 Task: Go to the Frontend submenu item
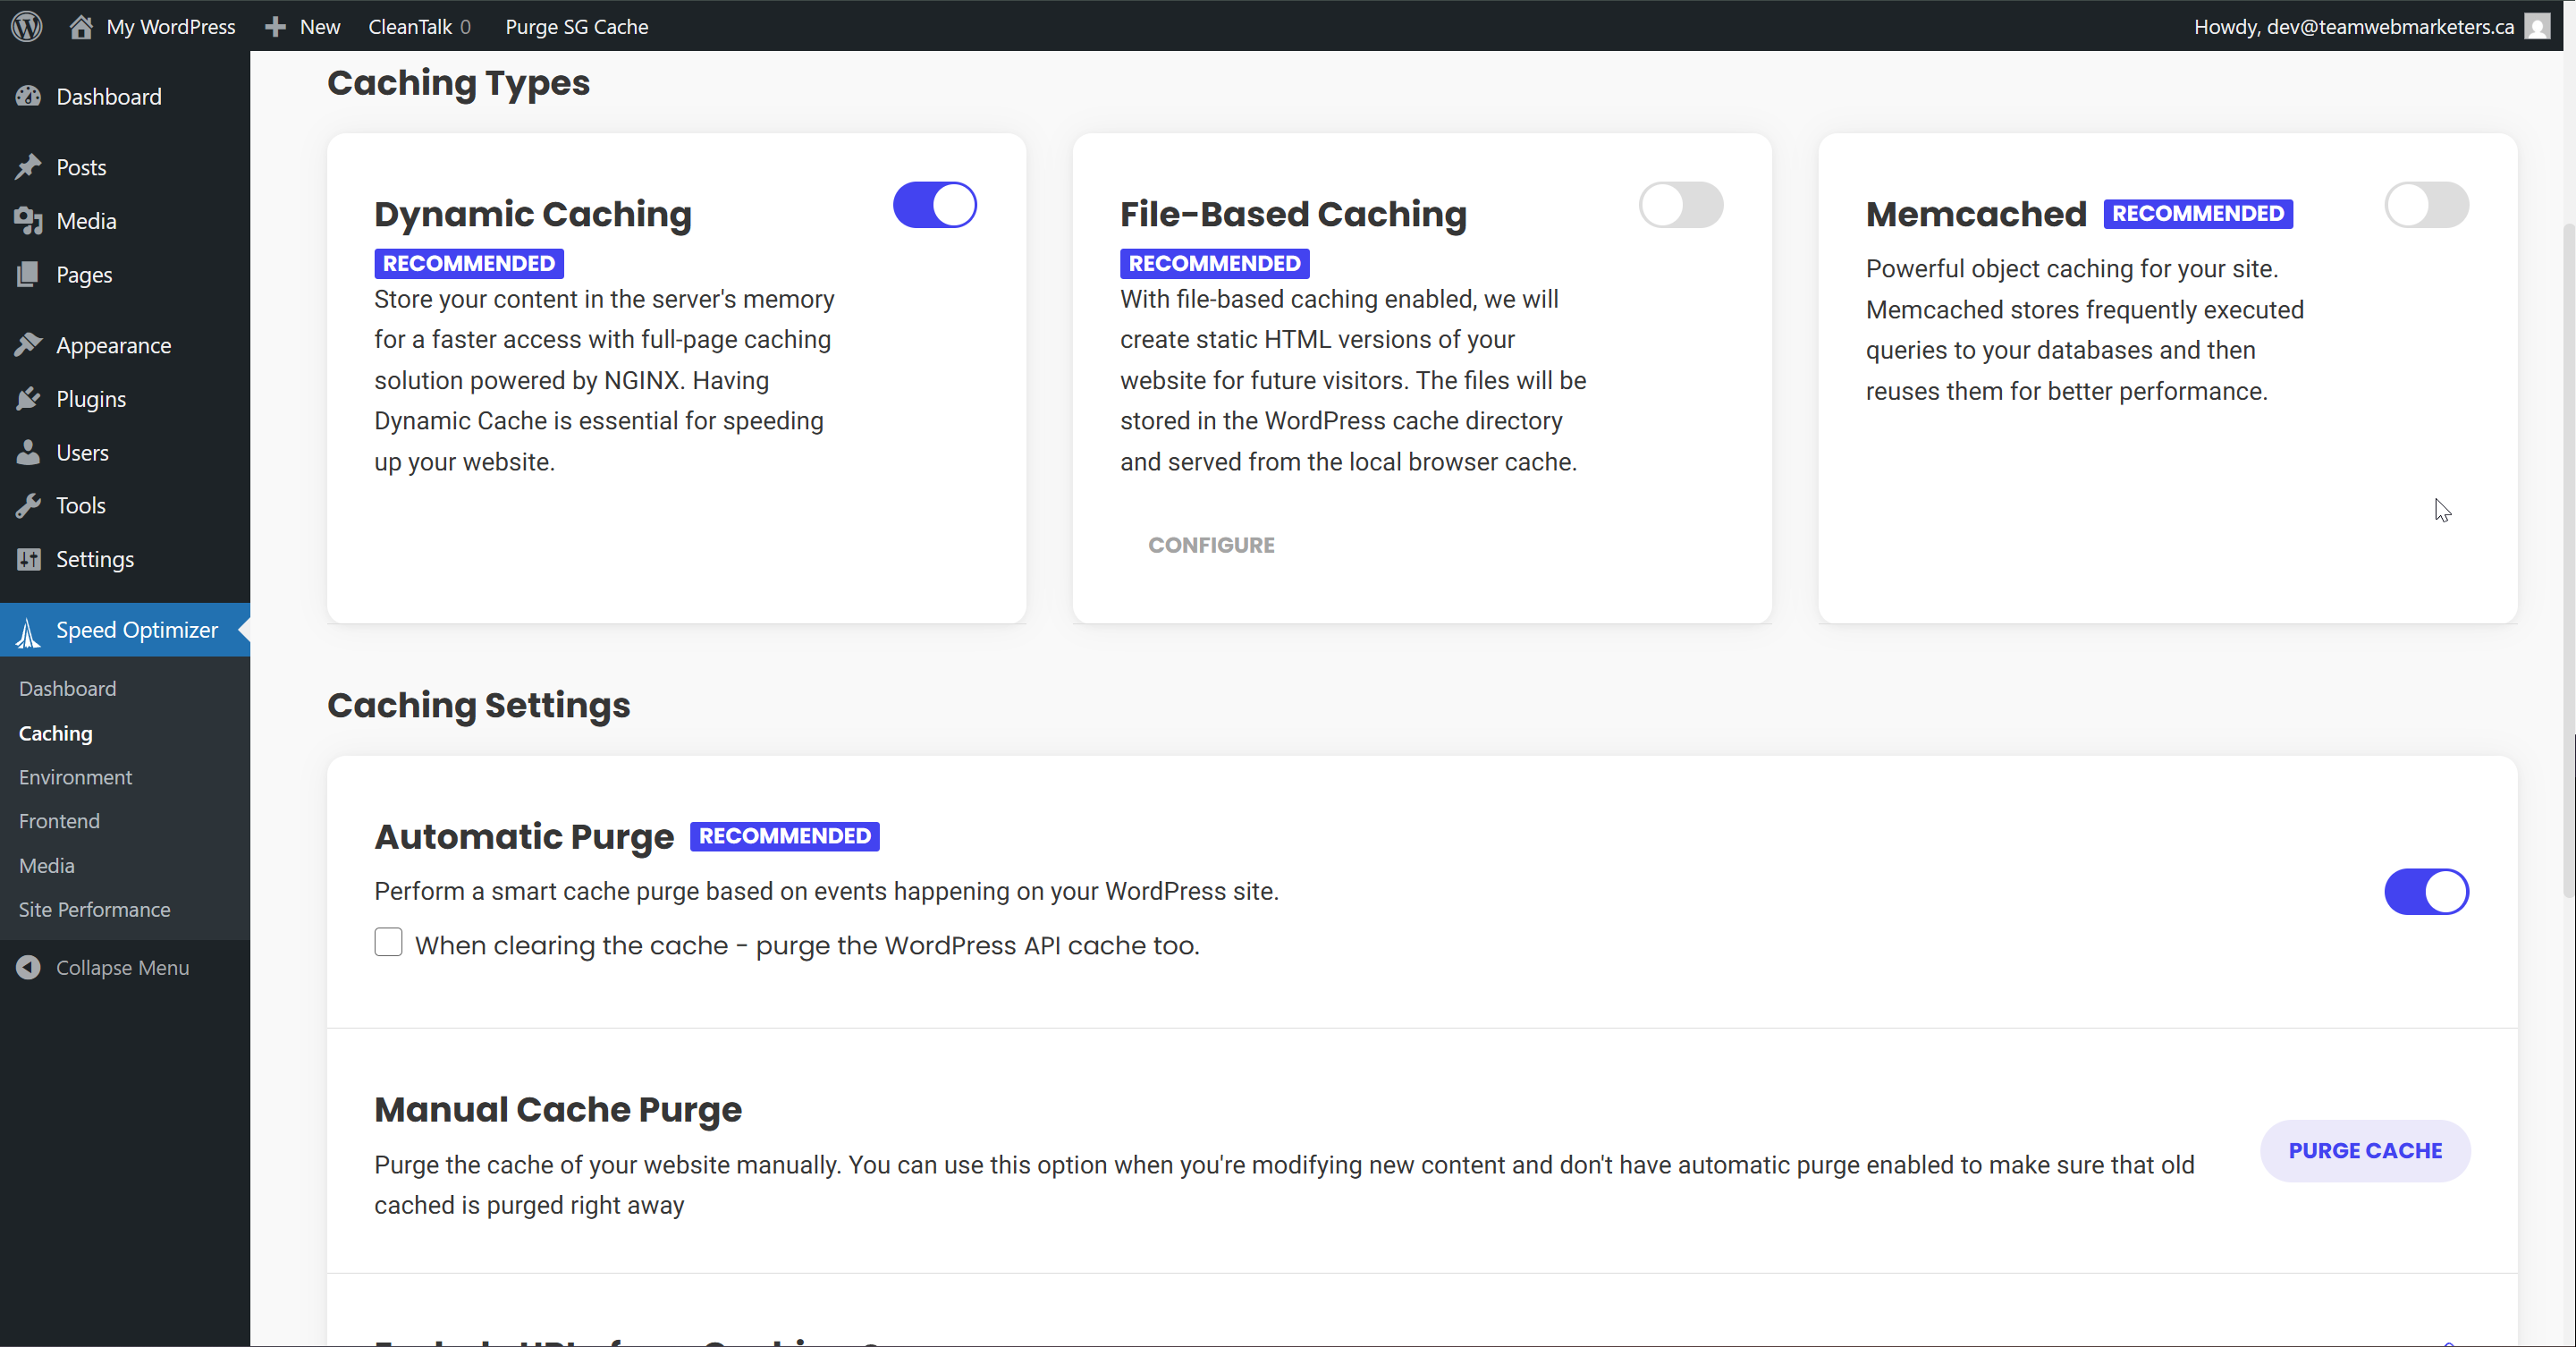tap(59, 821)
